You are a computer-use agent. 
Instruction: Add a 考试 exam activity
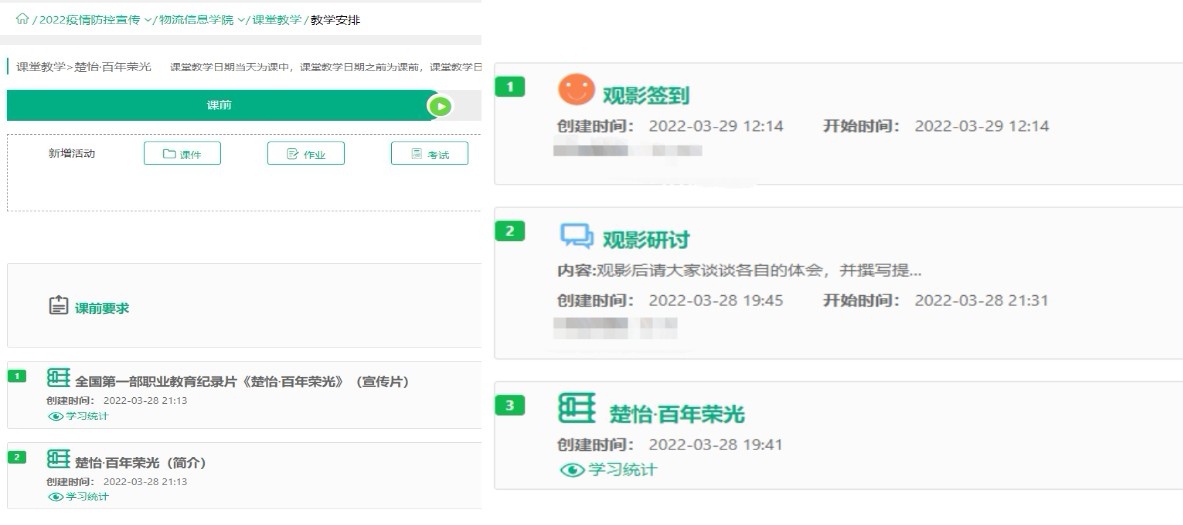point(429,154)
